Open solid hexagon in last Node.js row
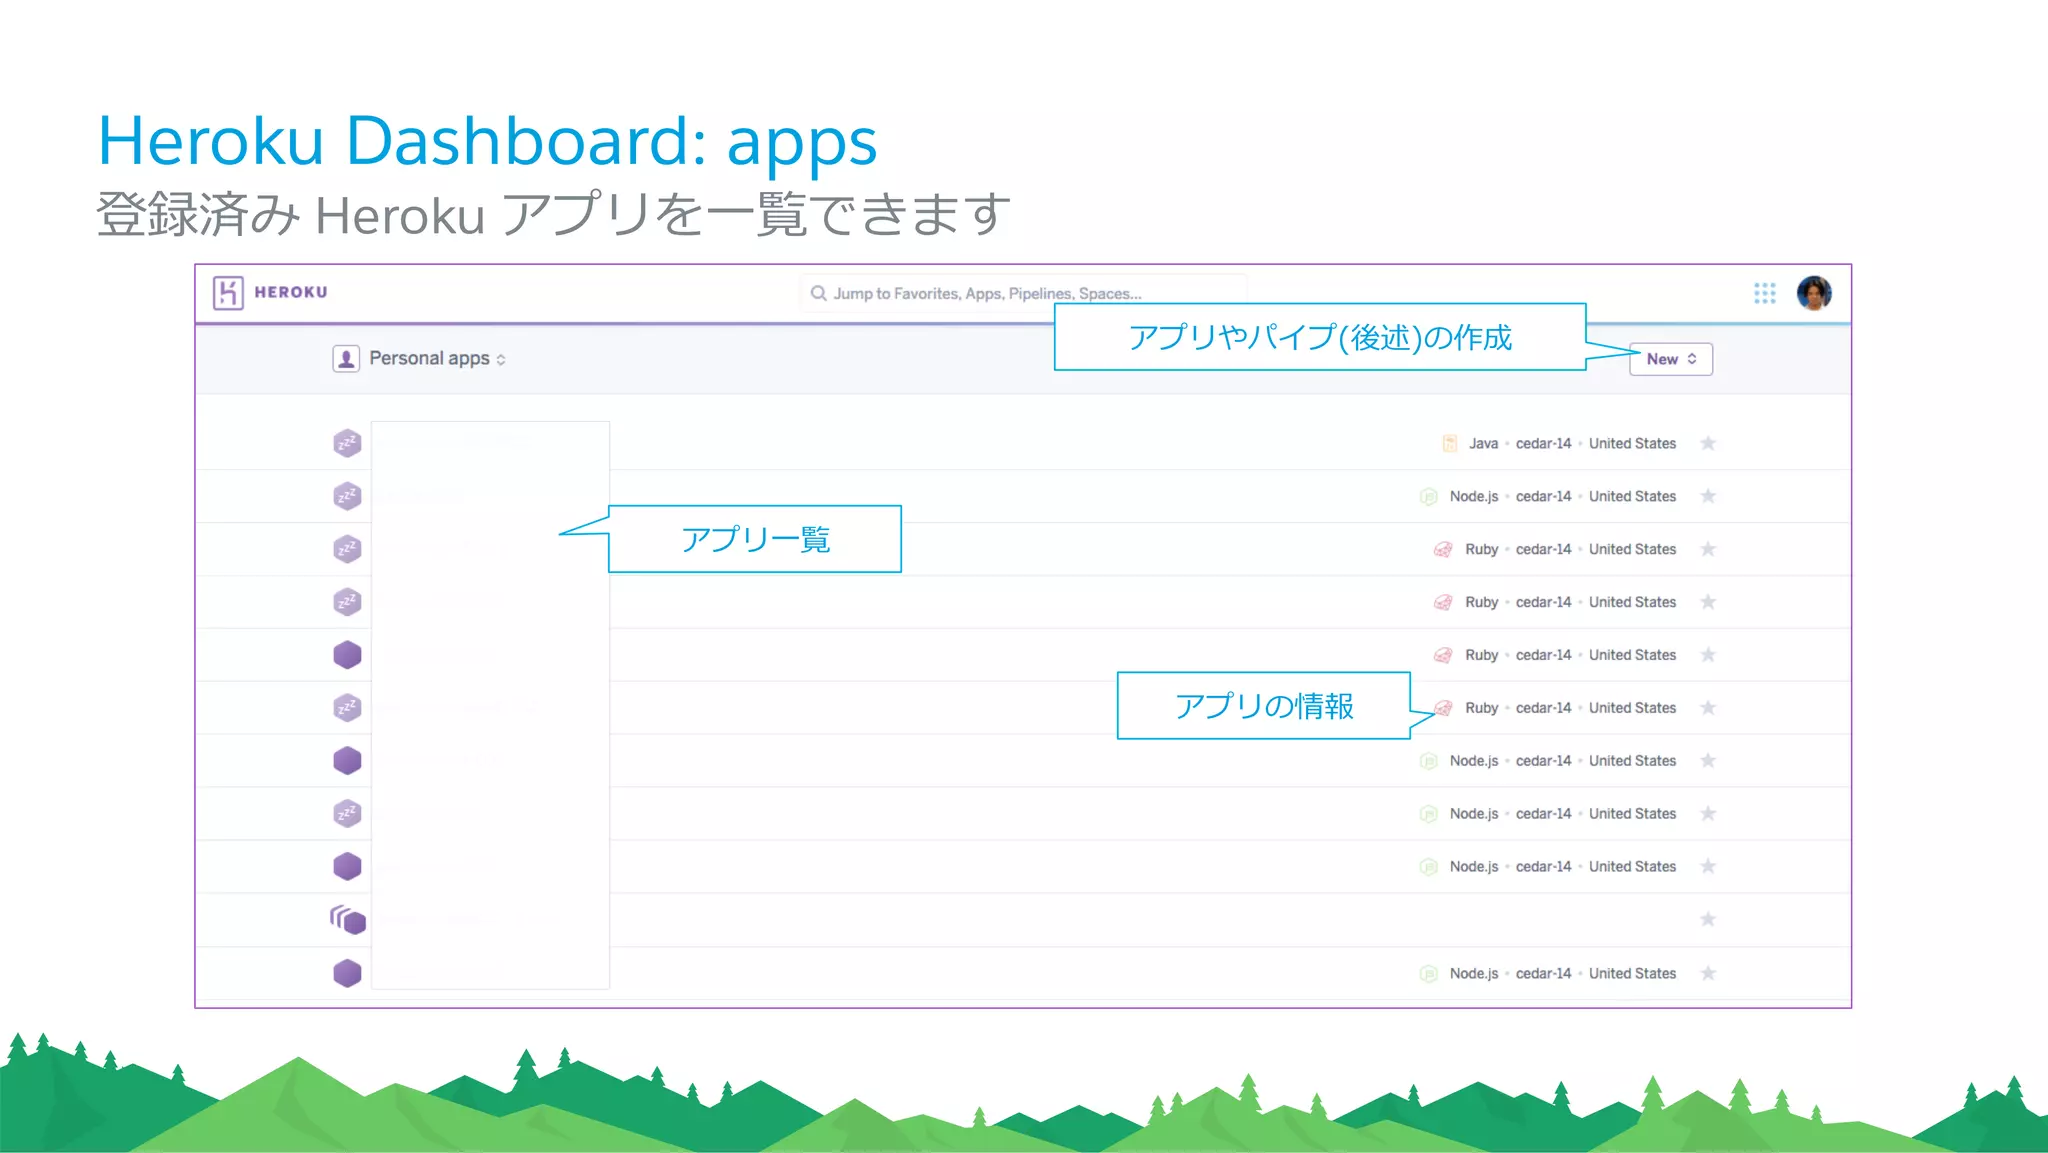This screenshot has height=1153, width=2048. 347,973
